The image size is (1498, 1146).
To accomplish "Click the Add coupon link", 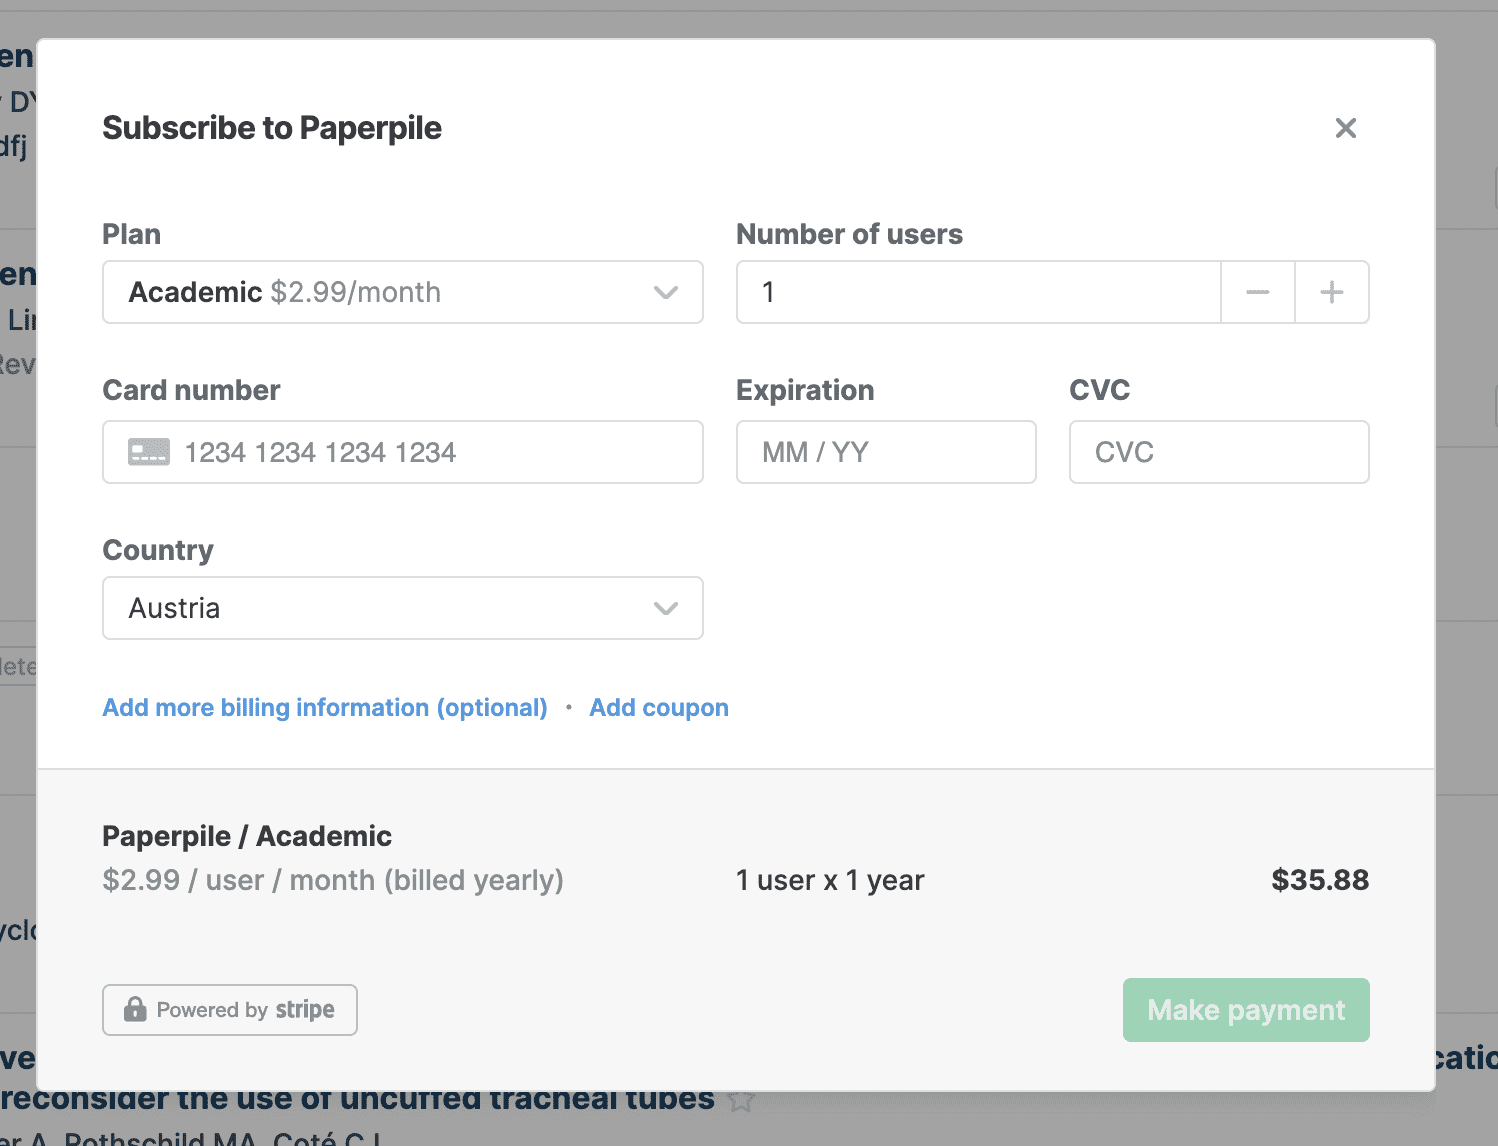I will click(659, 708).
